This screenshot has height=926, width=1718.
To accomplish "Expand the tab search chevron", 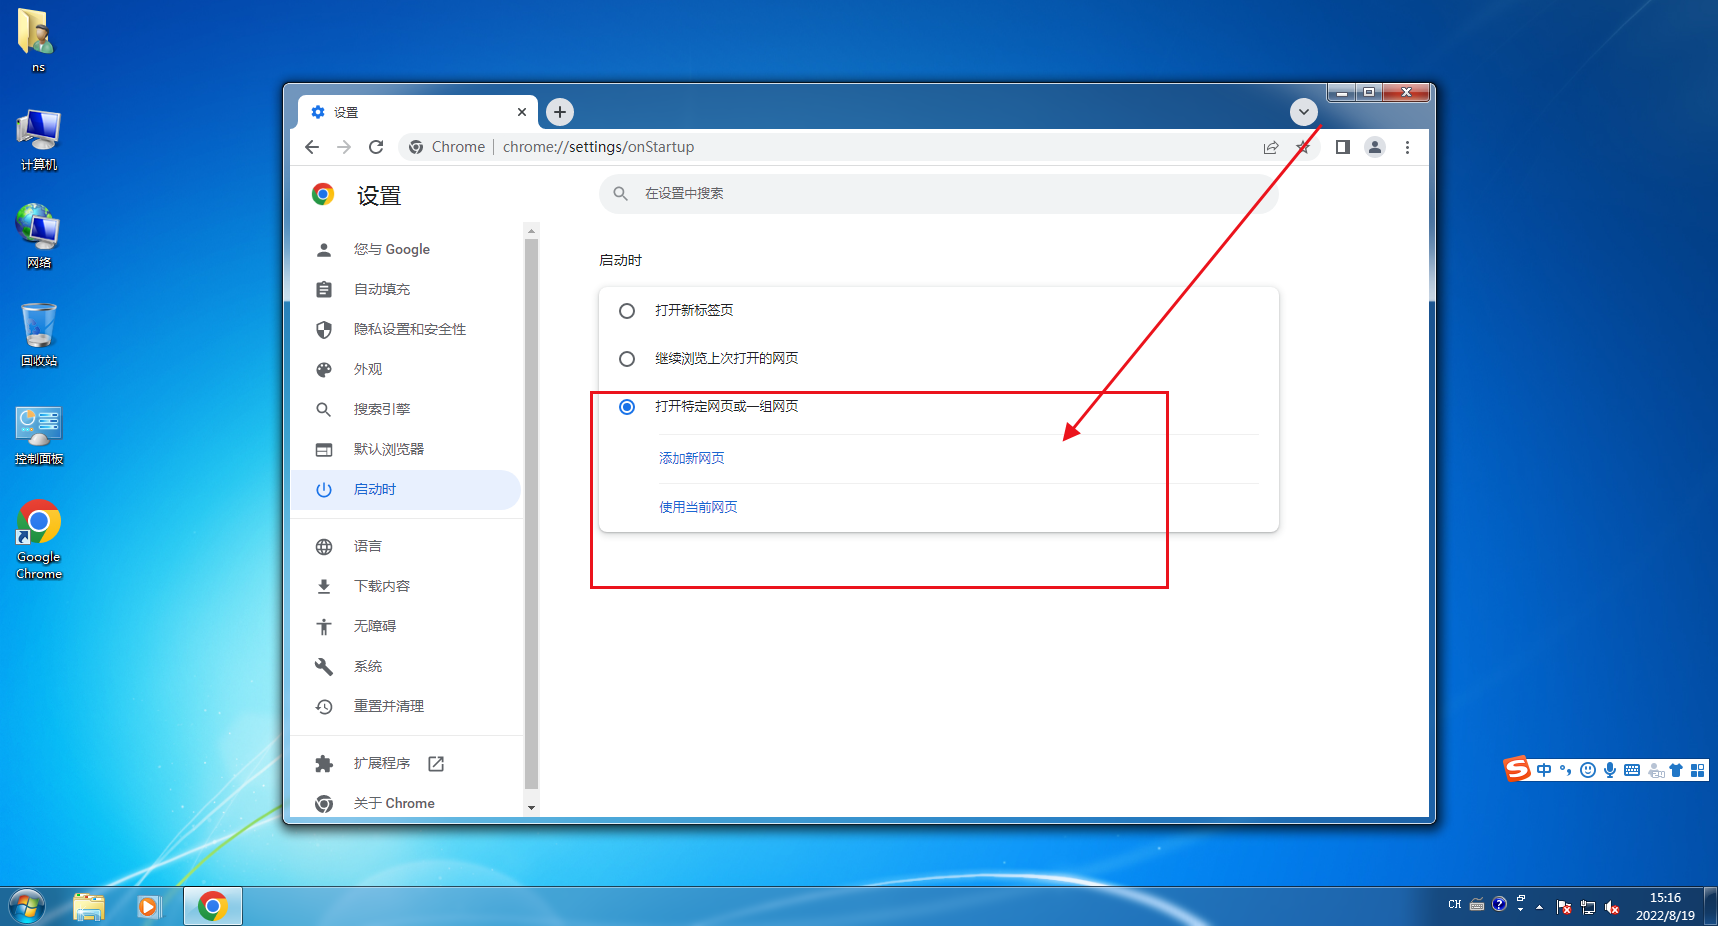I will 1303,112.
